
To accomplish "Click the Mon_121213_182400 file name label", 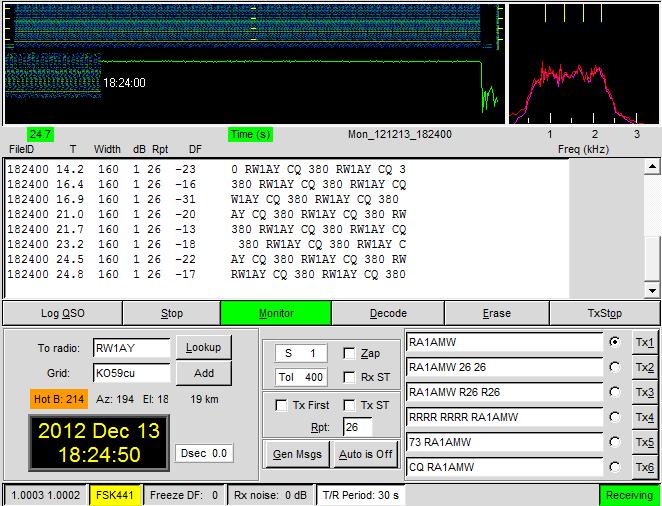I will tap(399, 135).
